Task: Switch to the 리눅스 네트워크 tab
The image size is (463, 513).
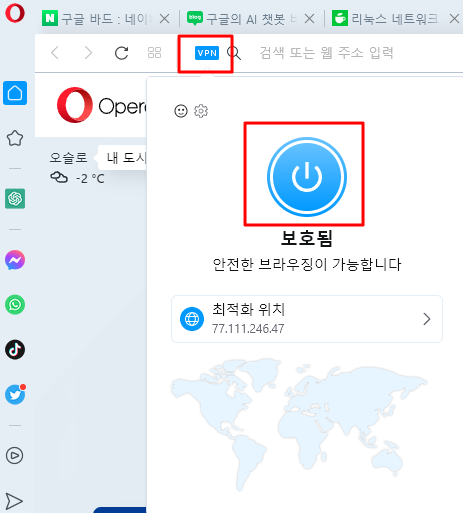Action: click(x=396, y=19)
